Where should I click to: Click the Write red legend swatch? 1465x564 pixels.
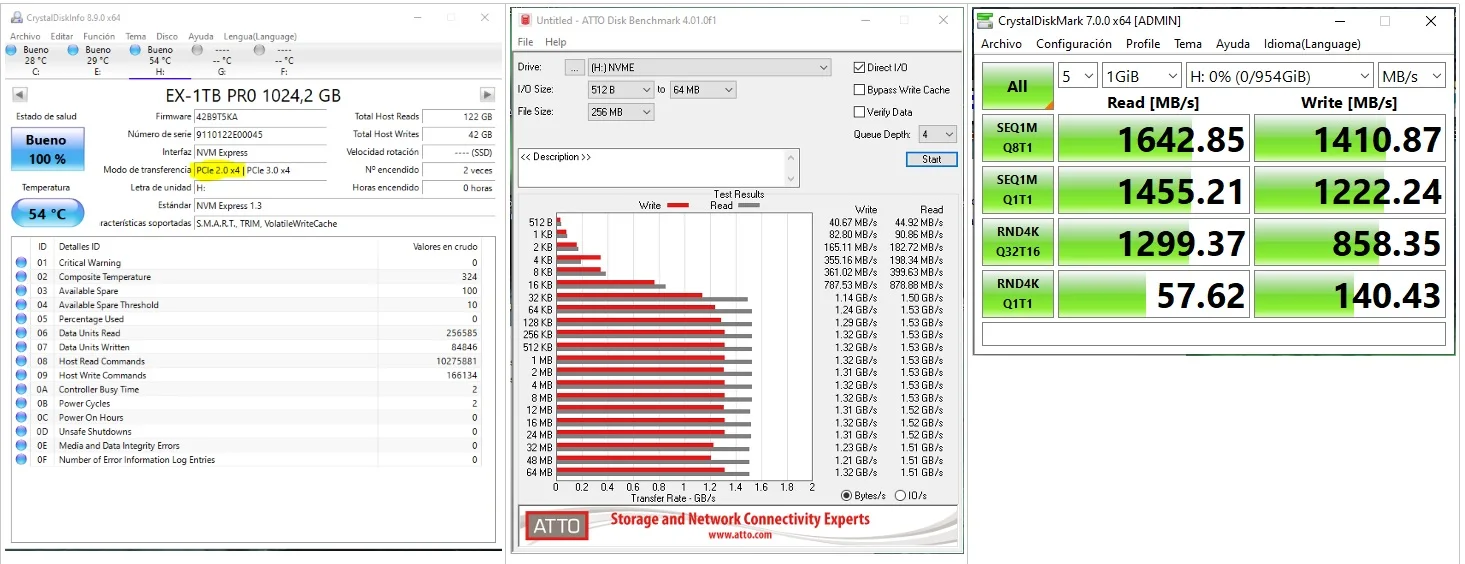click(678, 205)
